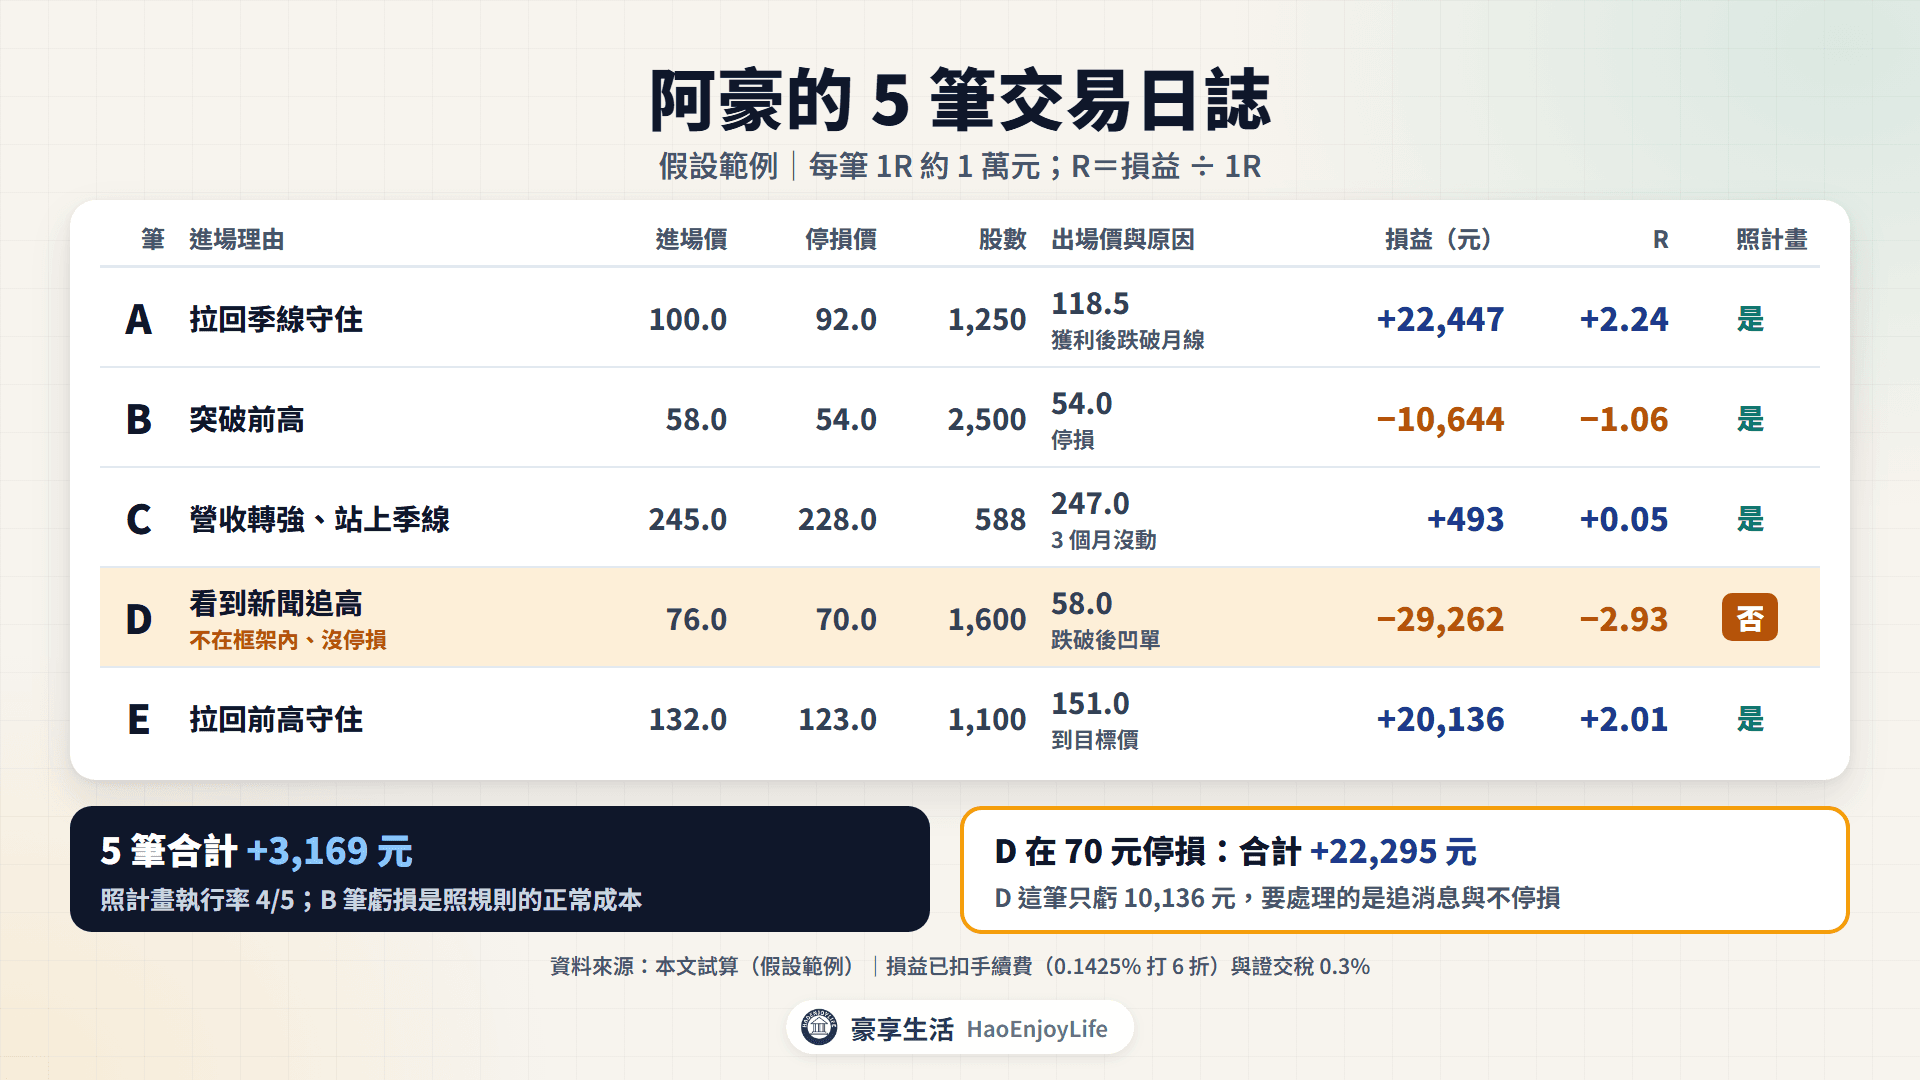Click loss value −29,262
1920x1080 pixels.
pyautogui.click(x=1440, y=619)
